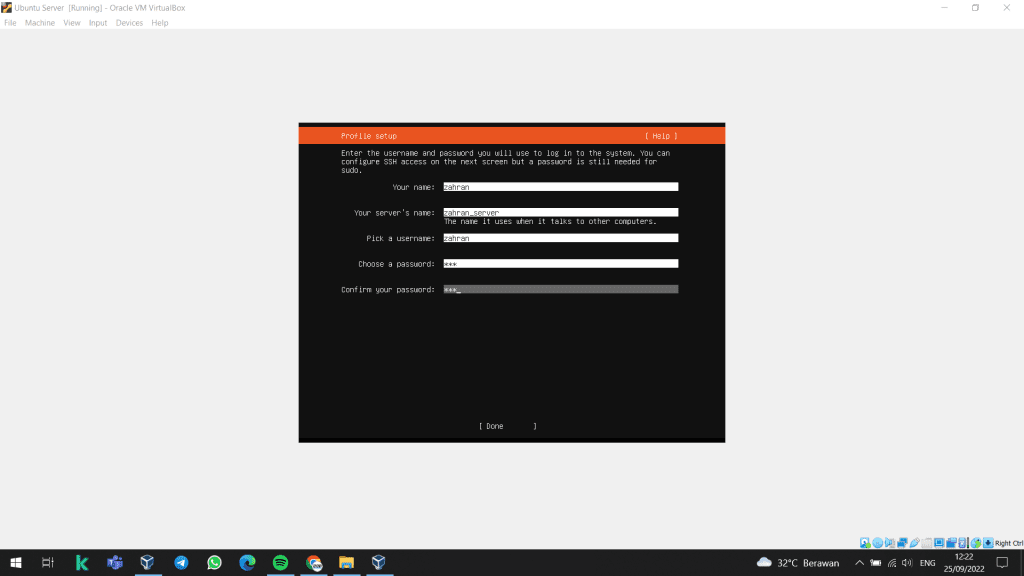Click the keyboard capture arrow icon
1024x576 pixels.
pyautogui.click(x=988, y=543)
